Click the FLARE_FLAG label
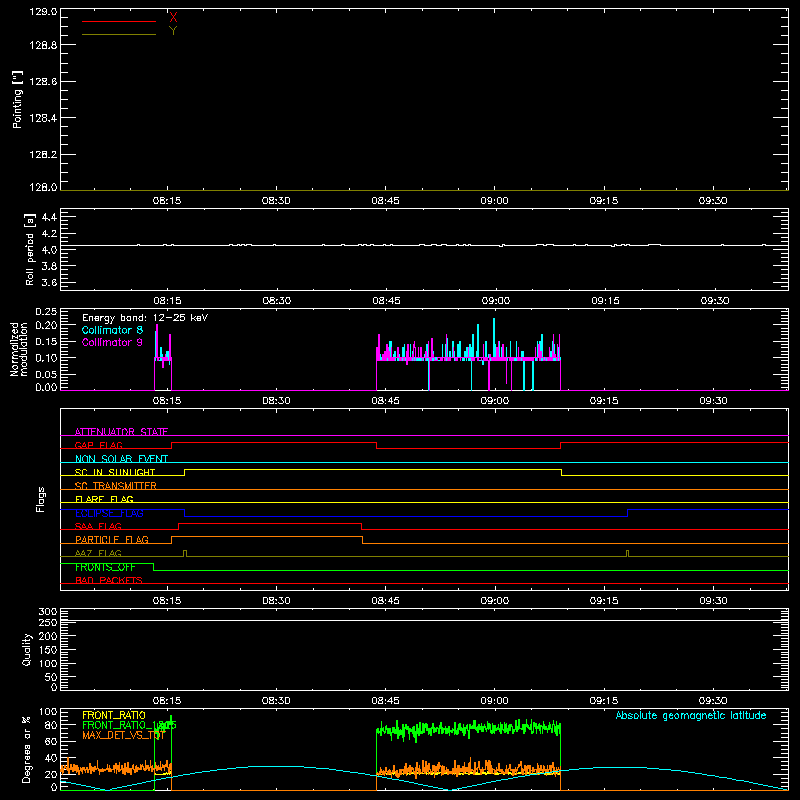The height and width of the screenshot is (800, 800). [104, 499]
